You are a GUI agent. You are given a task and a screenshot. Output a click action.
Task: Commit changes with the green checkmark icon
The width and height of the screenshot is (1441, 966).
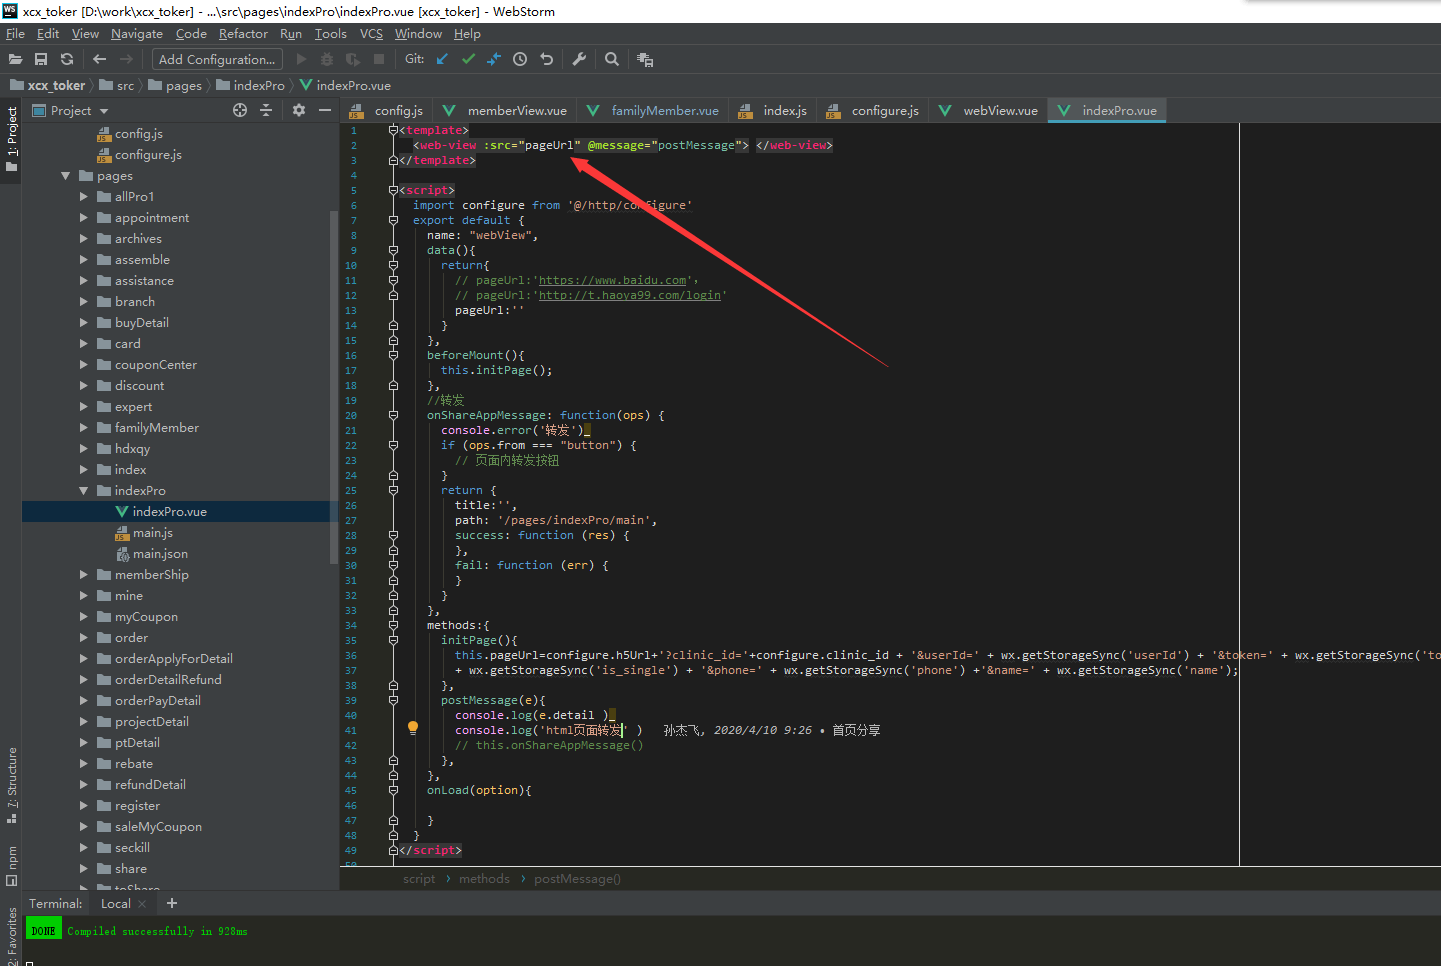coord(468,59)
